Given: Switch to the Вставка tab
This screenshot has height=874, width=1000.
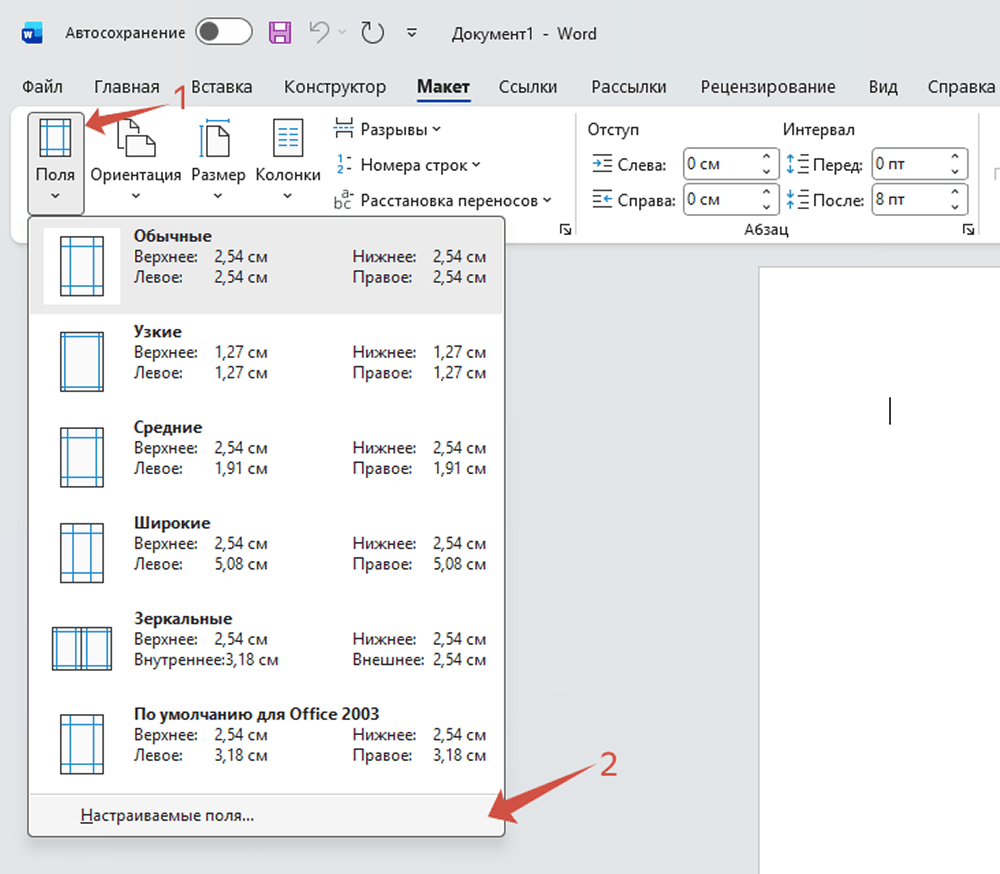Looking at the screenshot, I should pos(221,87).
